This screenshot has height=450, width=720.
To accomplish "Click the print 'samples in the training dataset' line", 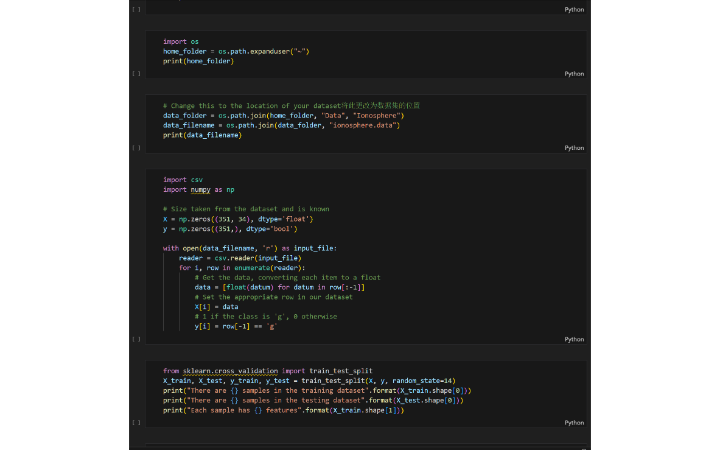I will tap(317, 391).
